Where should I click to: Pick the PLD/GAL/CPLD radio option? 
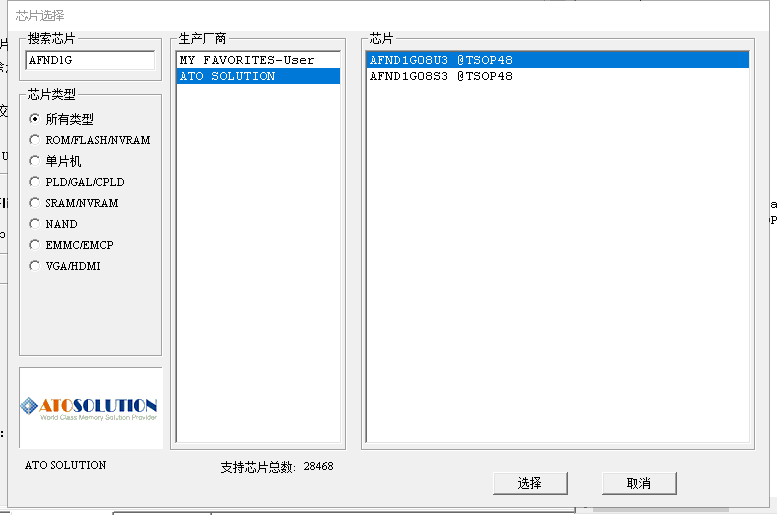[35, 182]
